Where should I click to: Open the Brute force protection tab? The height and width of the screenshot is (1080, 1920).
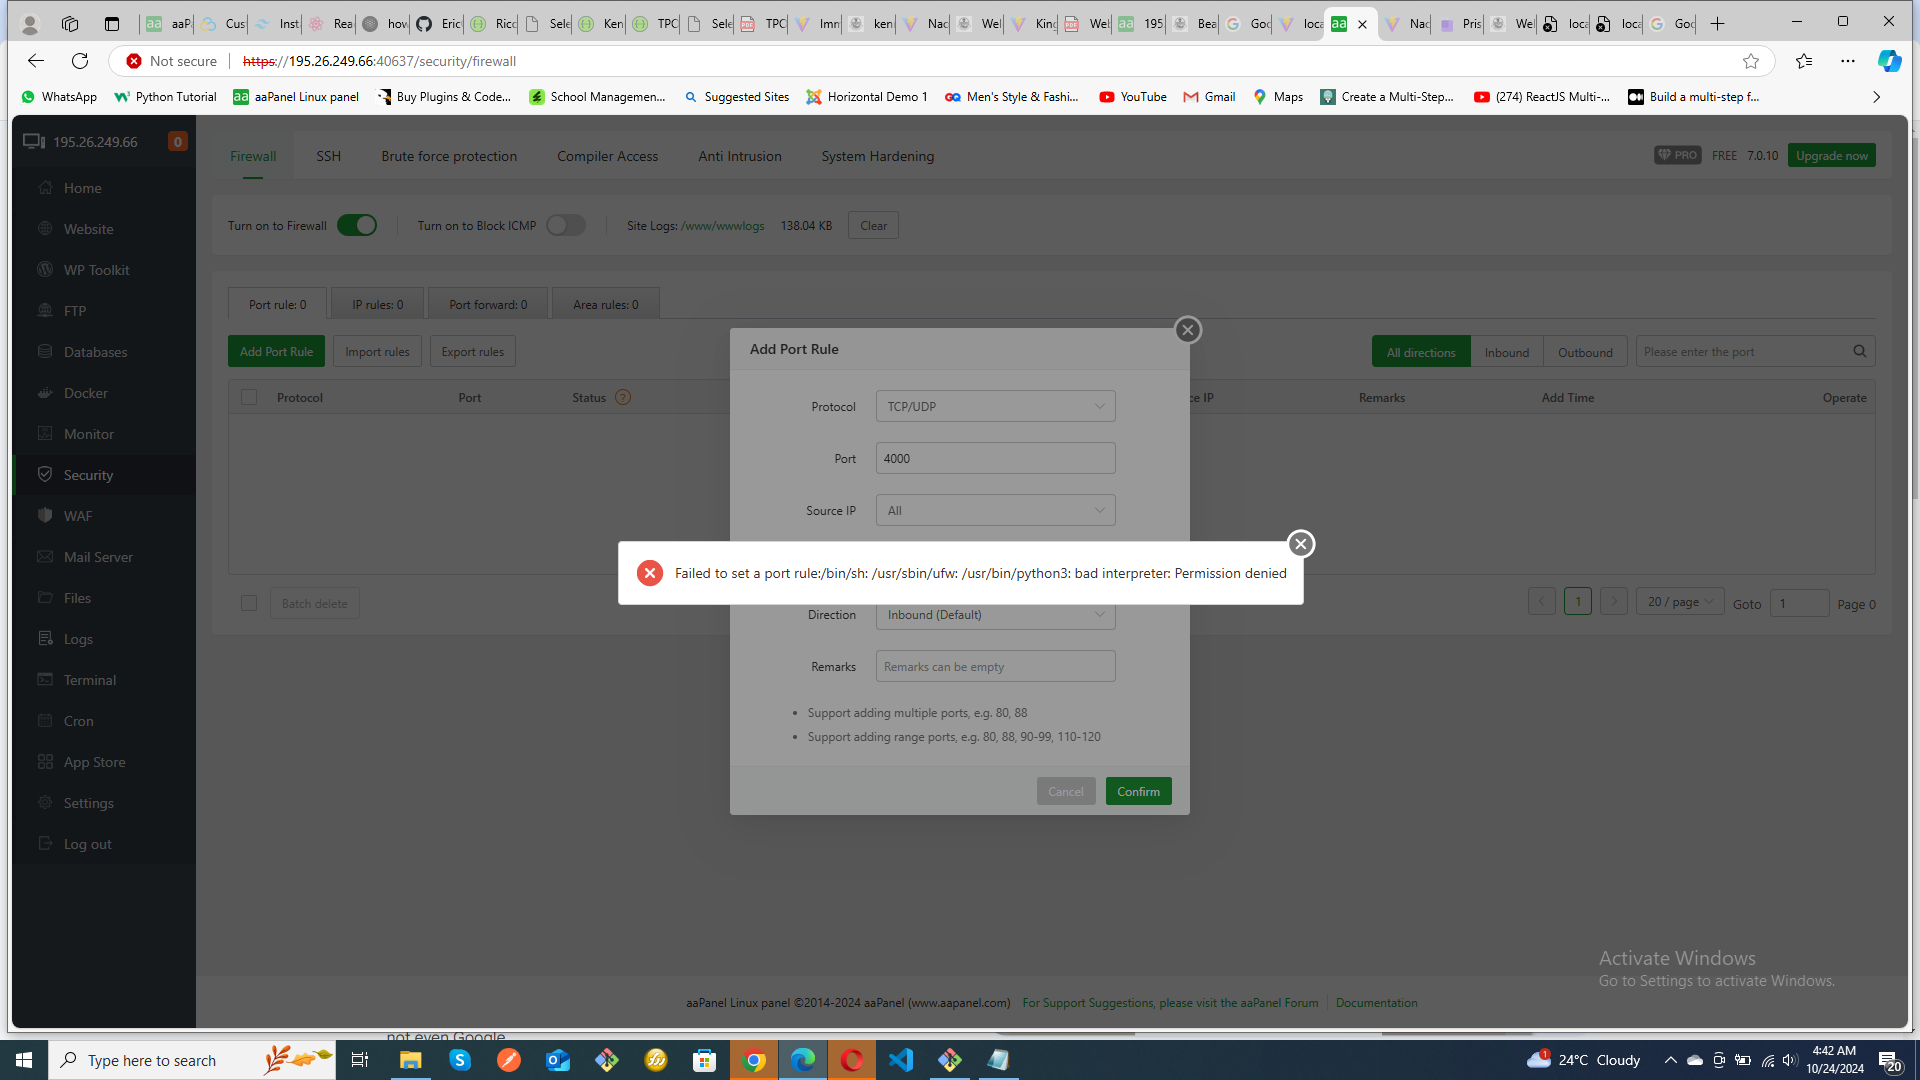449,156
